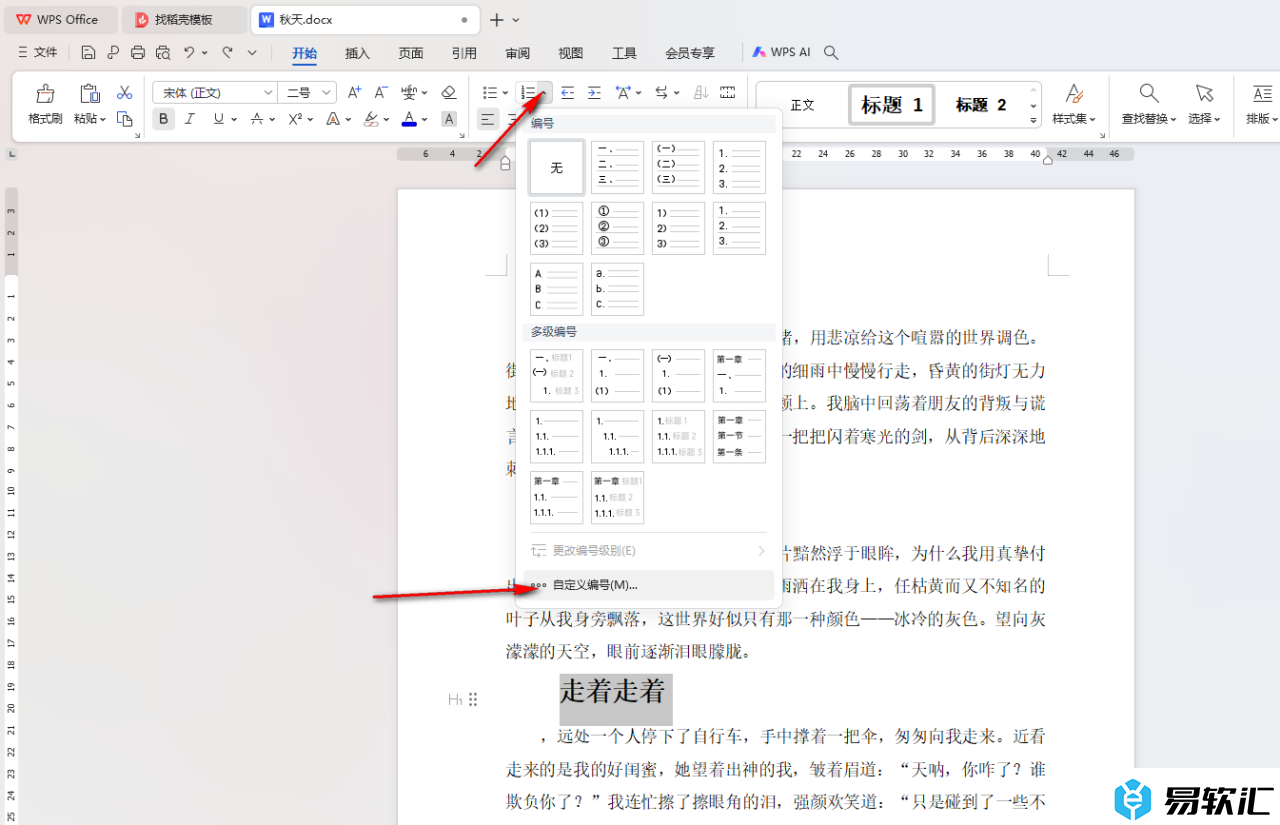This screenshot has width=1280, height=825.
Task: Expand the font color dropdown arrow
Action: [425, 119]
